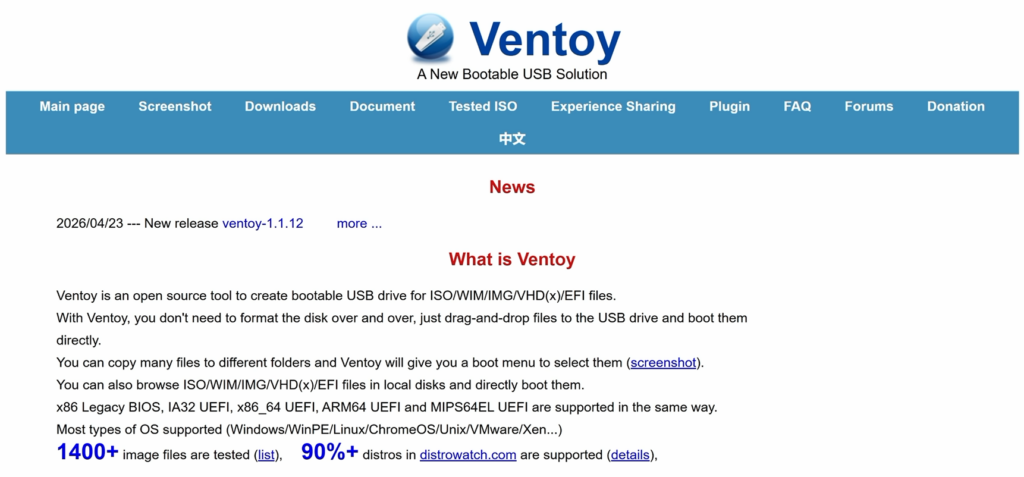The height and width of the screenshot is (477, 1024).
Task: Visit the Forums link
Action: (869, 107)
